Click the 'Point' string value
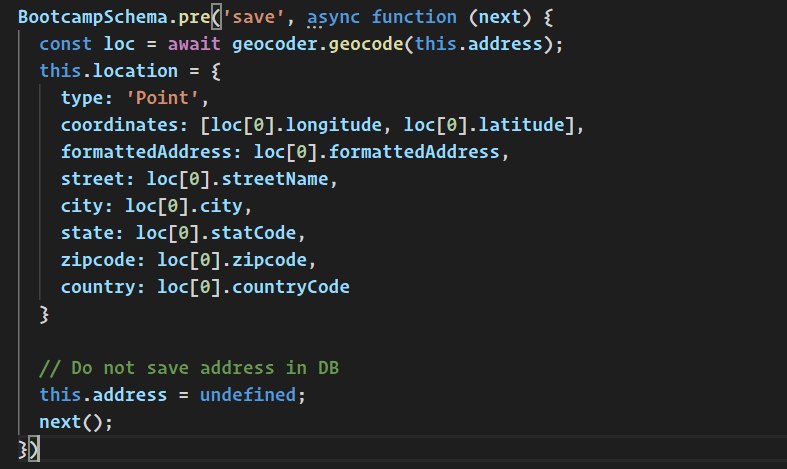The width and height of the screenshot is (787, 469). click(162, 98)
